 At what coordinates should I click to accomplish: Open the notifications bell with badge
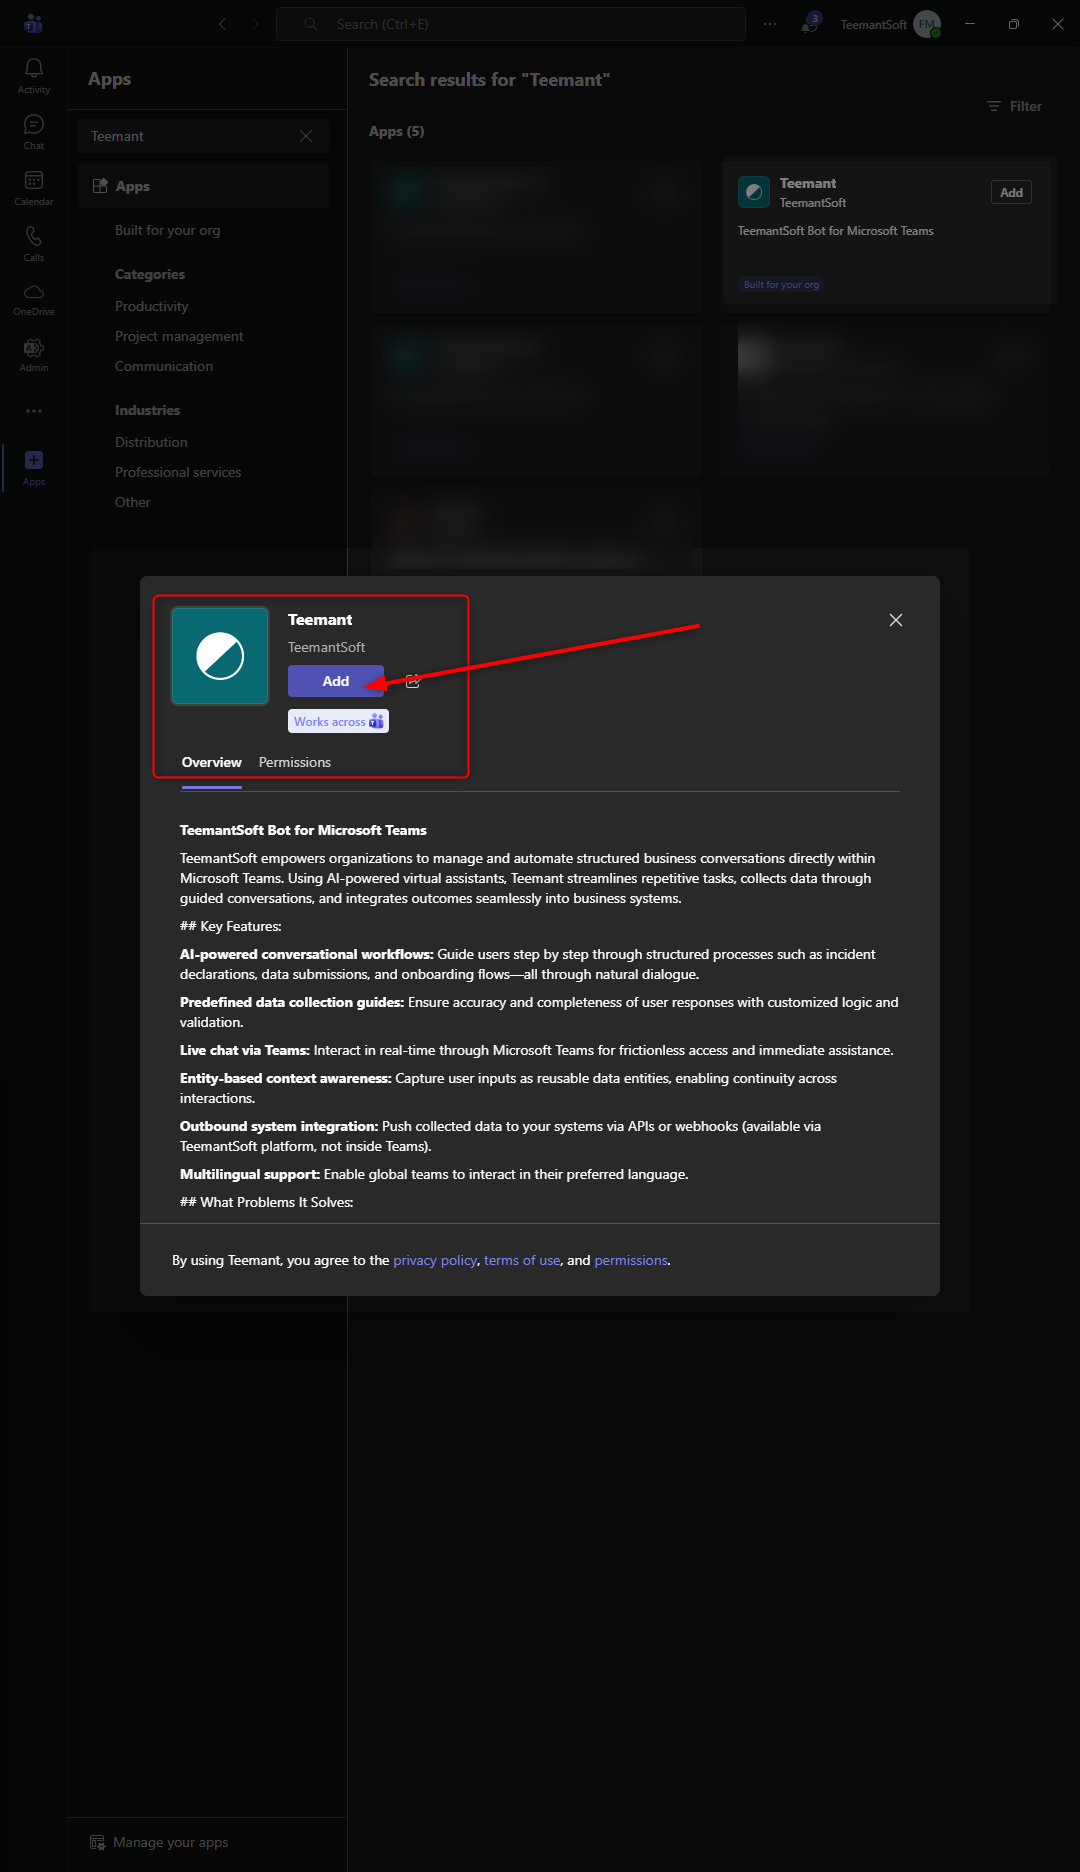pos(809,24)
